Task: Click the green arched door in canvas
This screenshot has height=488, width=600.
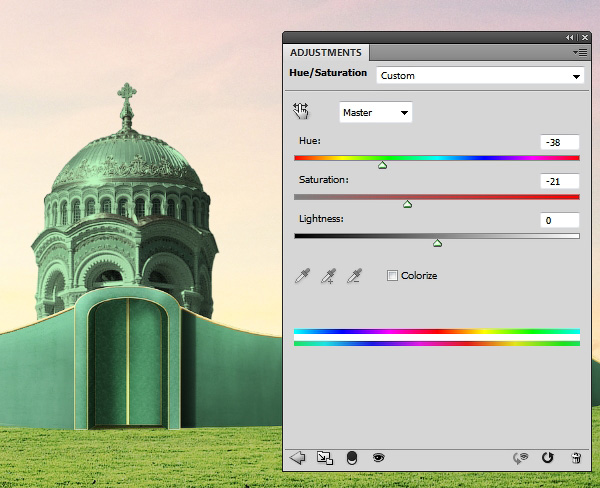Action: point(127,362)
